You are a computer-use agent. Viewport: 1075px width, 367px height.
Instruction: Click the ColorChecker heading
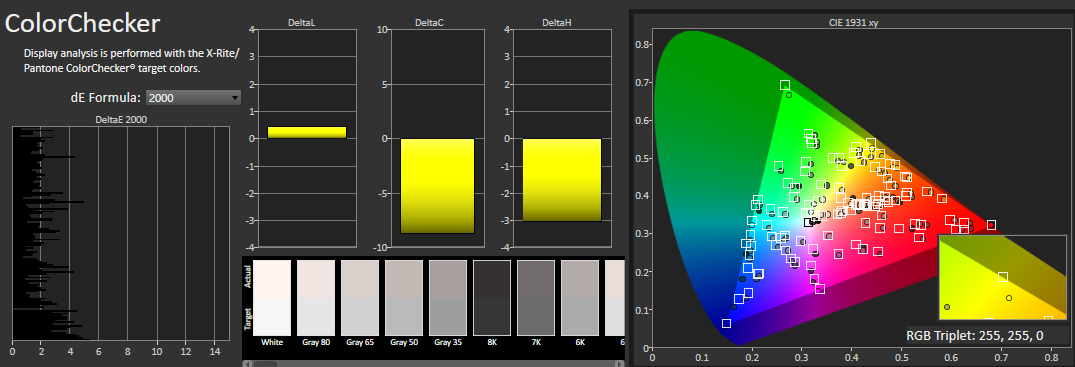(82, 23)
